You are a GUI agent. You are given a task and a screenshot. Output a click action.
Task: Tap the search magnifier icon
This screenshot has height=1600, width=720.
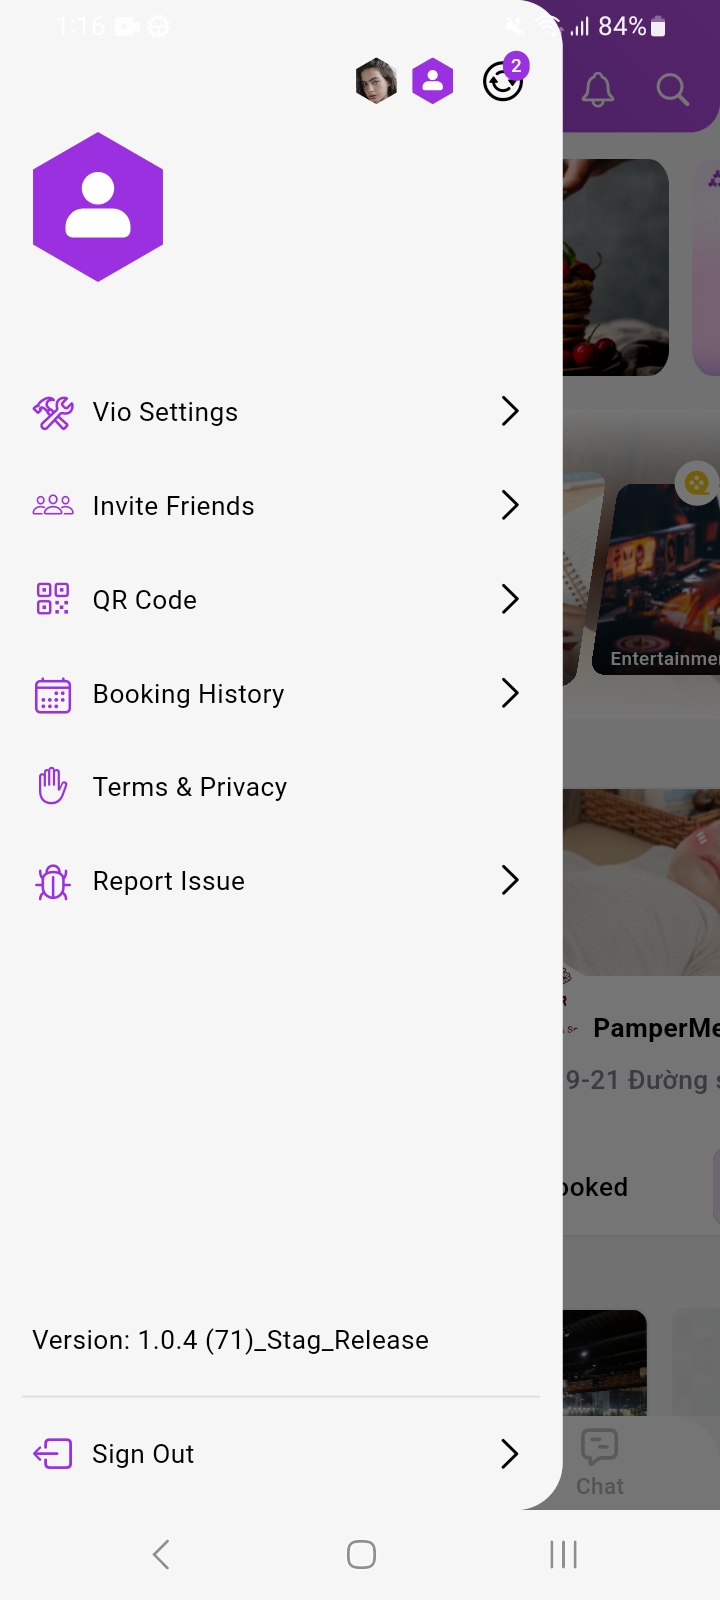[672, 90]
